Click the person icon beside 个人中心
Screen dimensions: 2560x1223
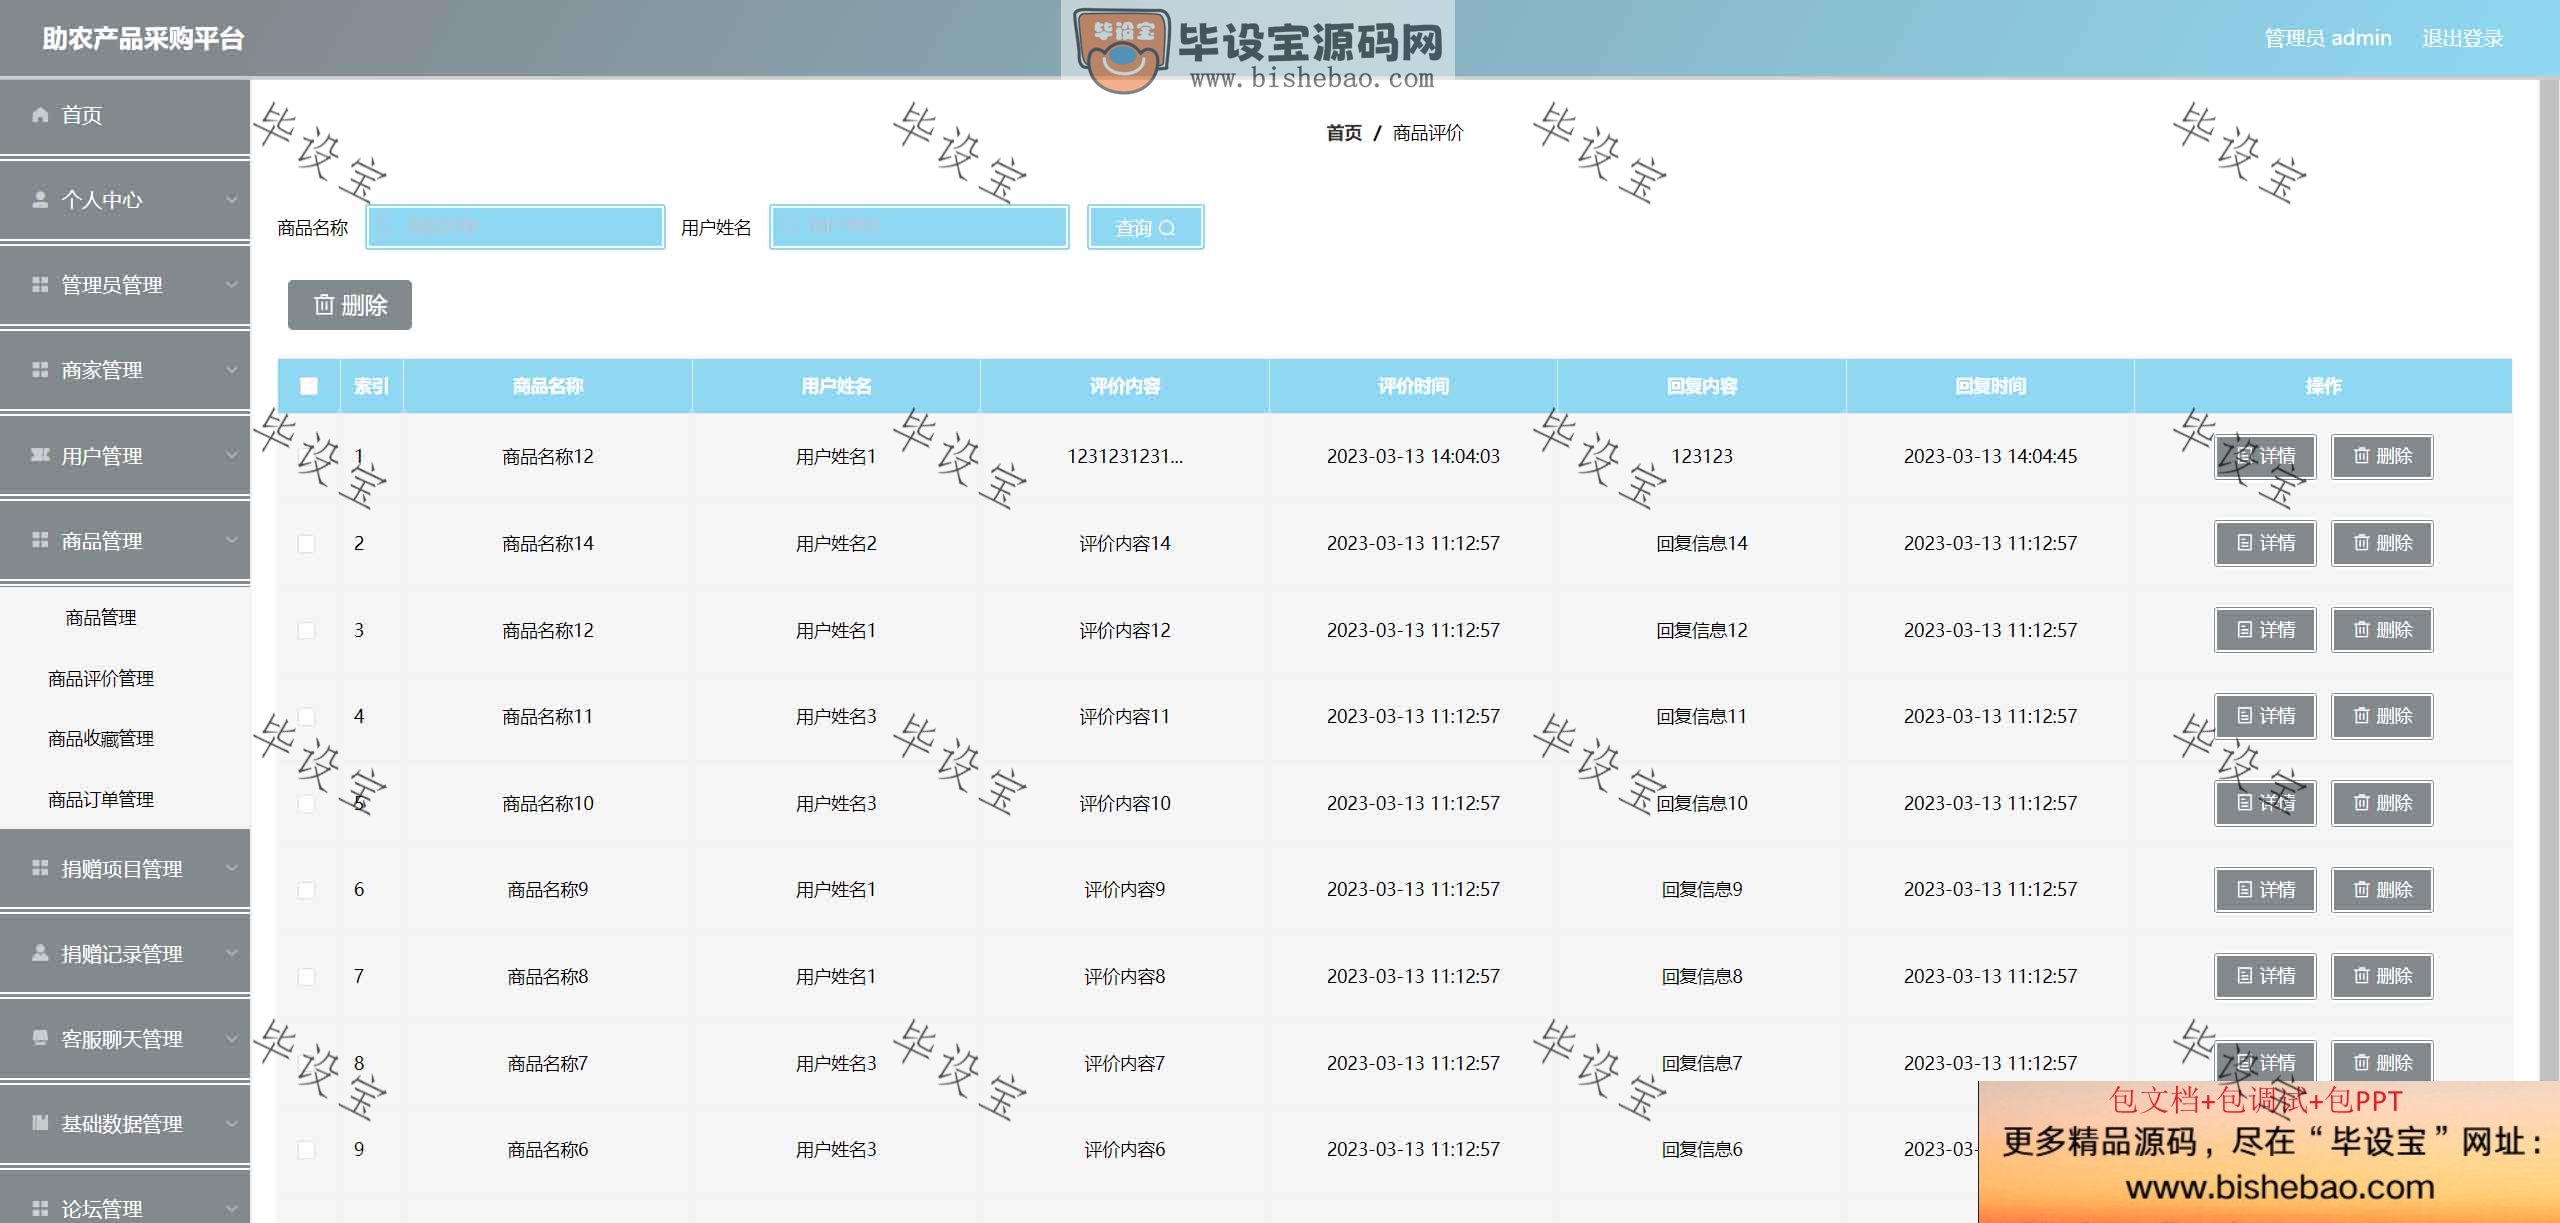point(40,200)
